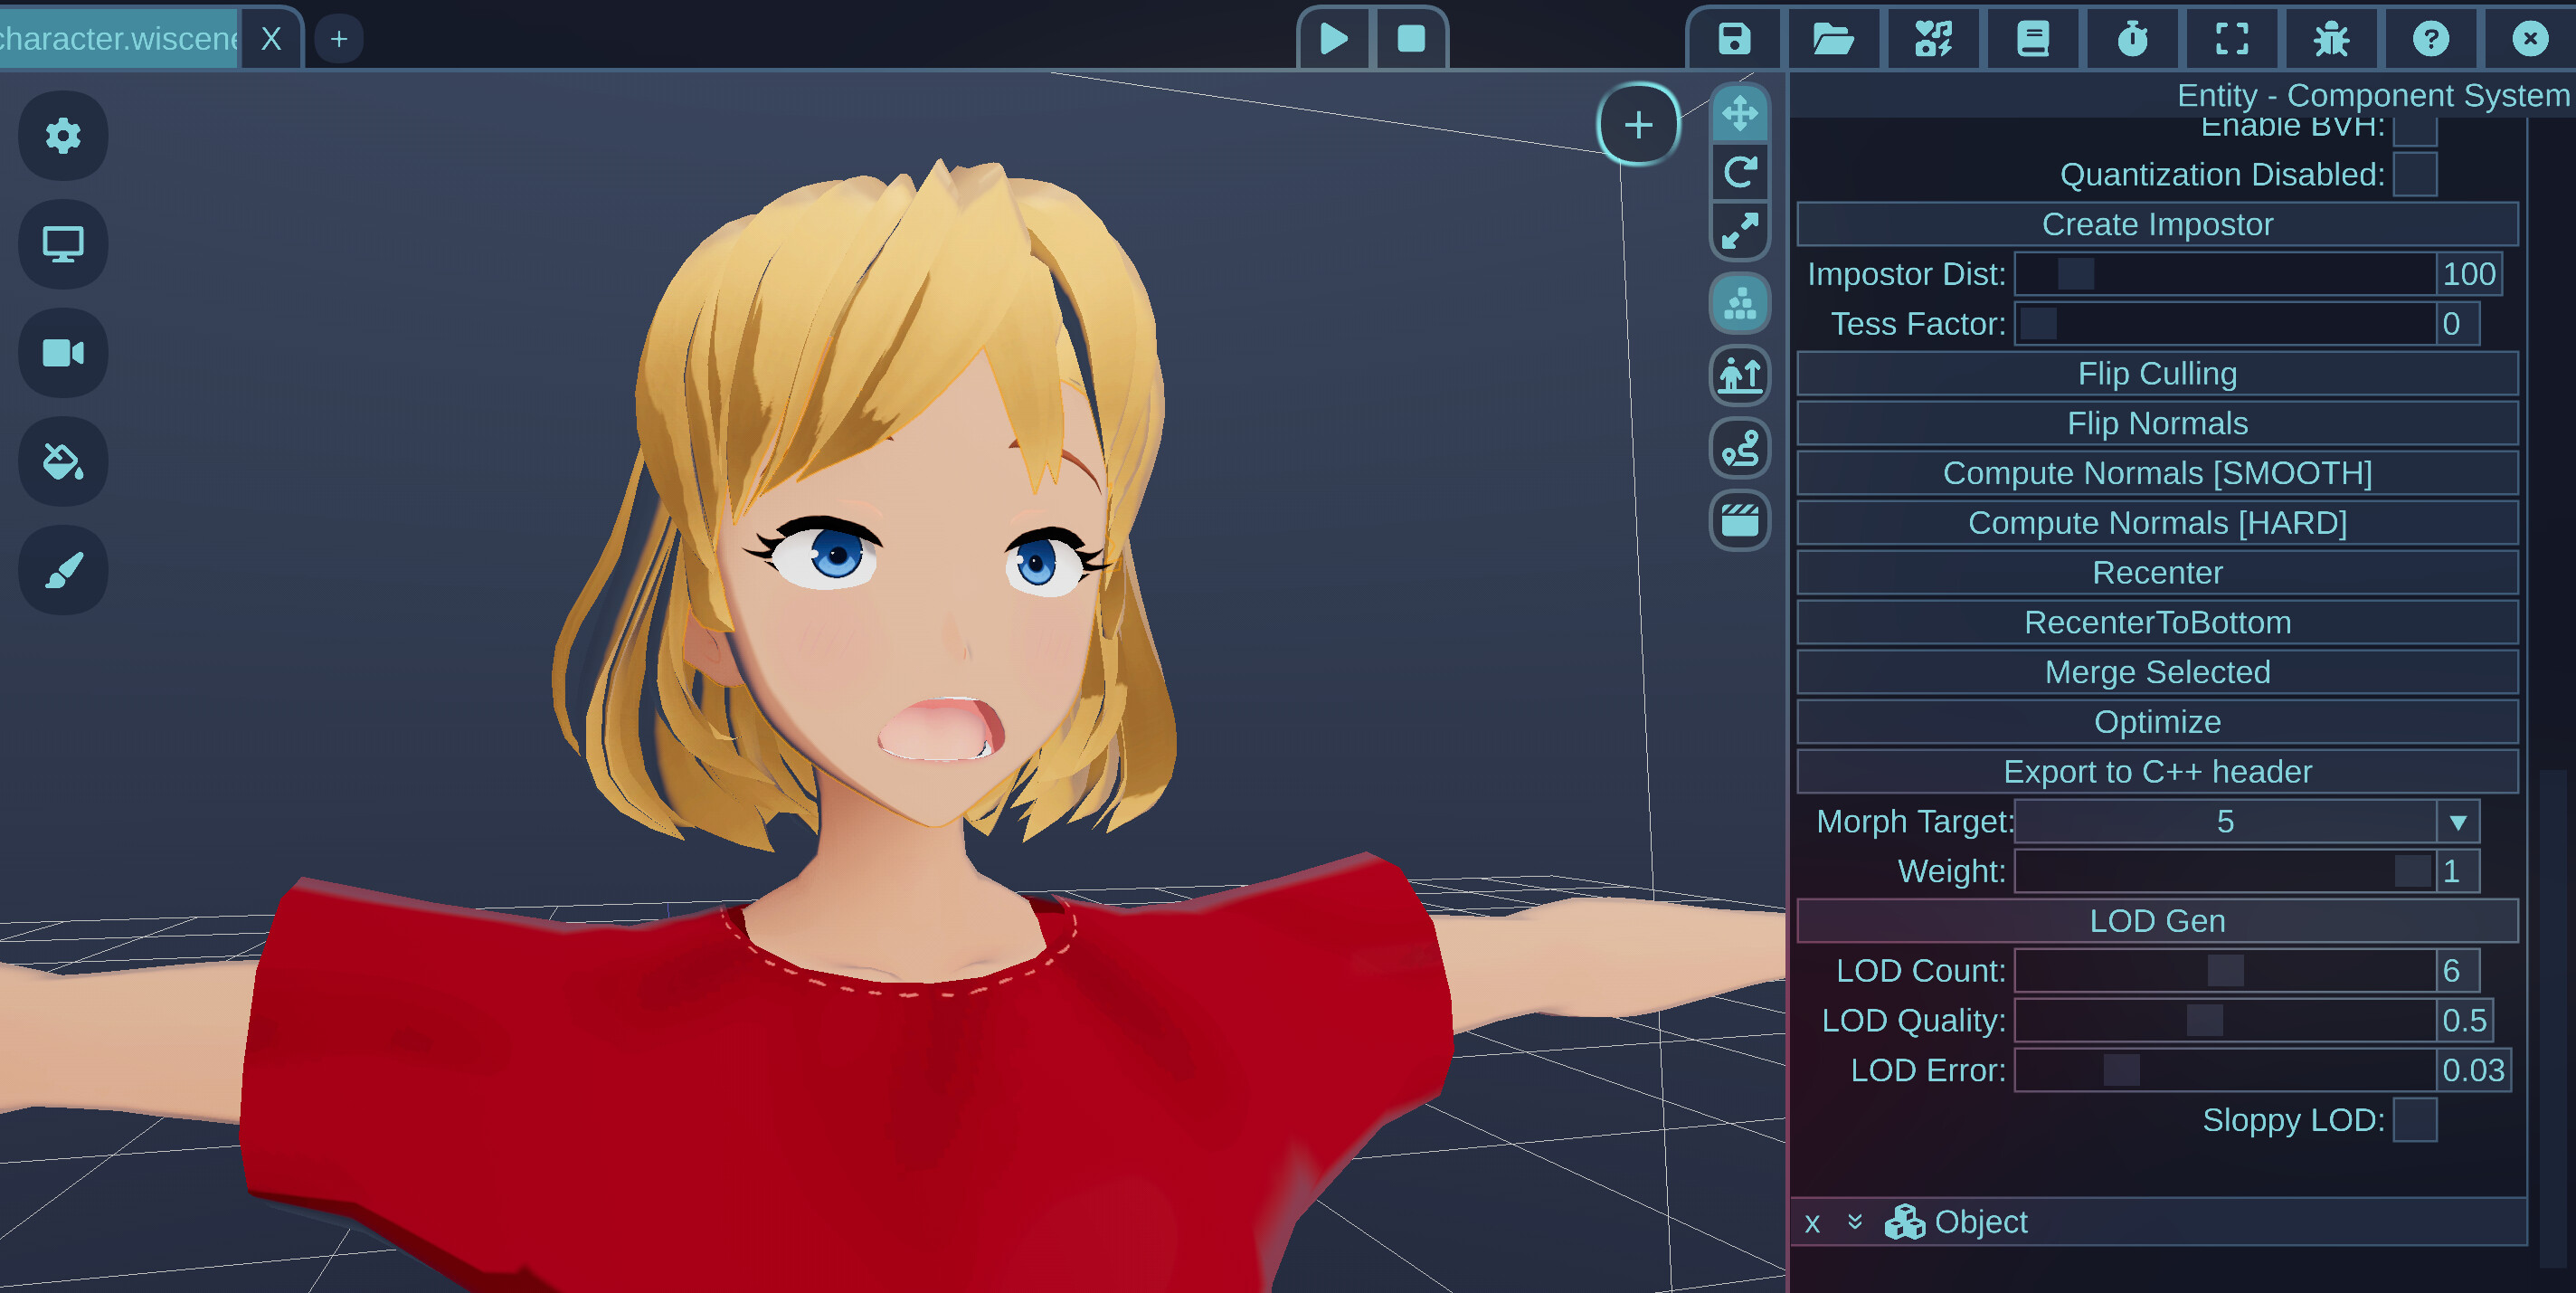Viewport: 2576px width, 1293px height.
Task: Toggle the Sloppy LOD checkbox
Action: (2417, 1120)
